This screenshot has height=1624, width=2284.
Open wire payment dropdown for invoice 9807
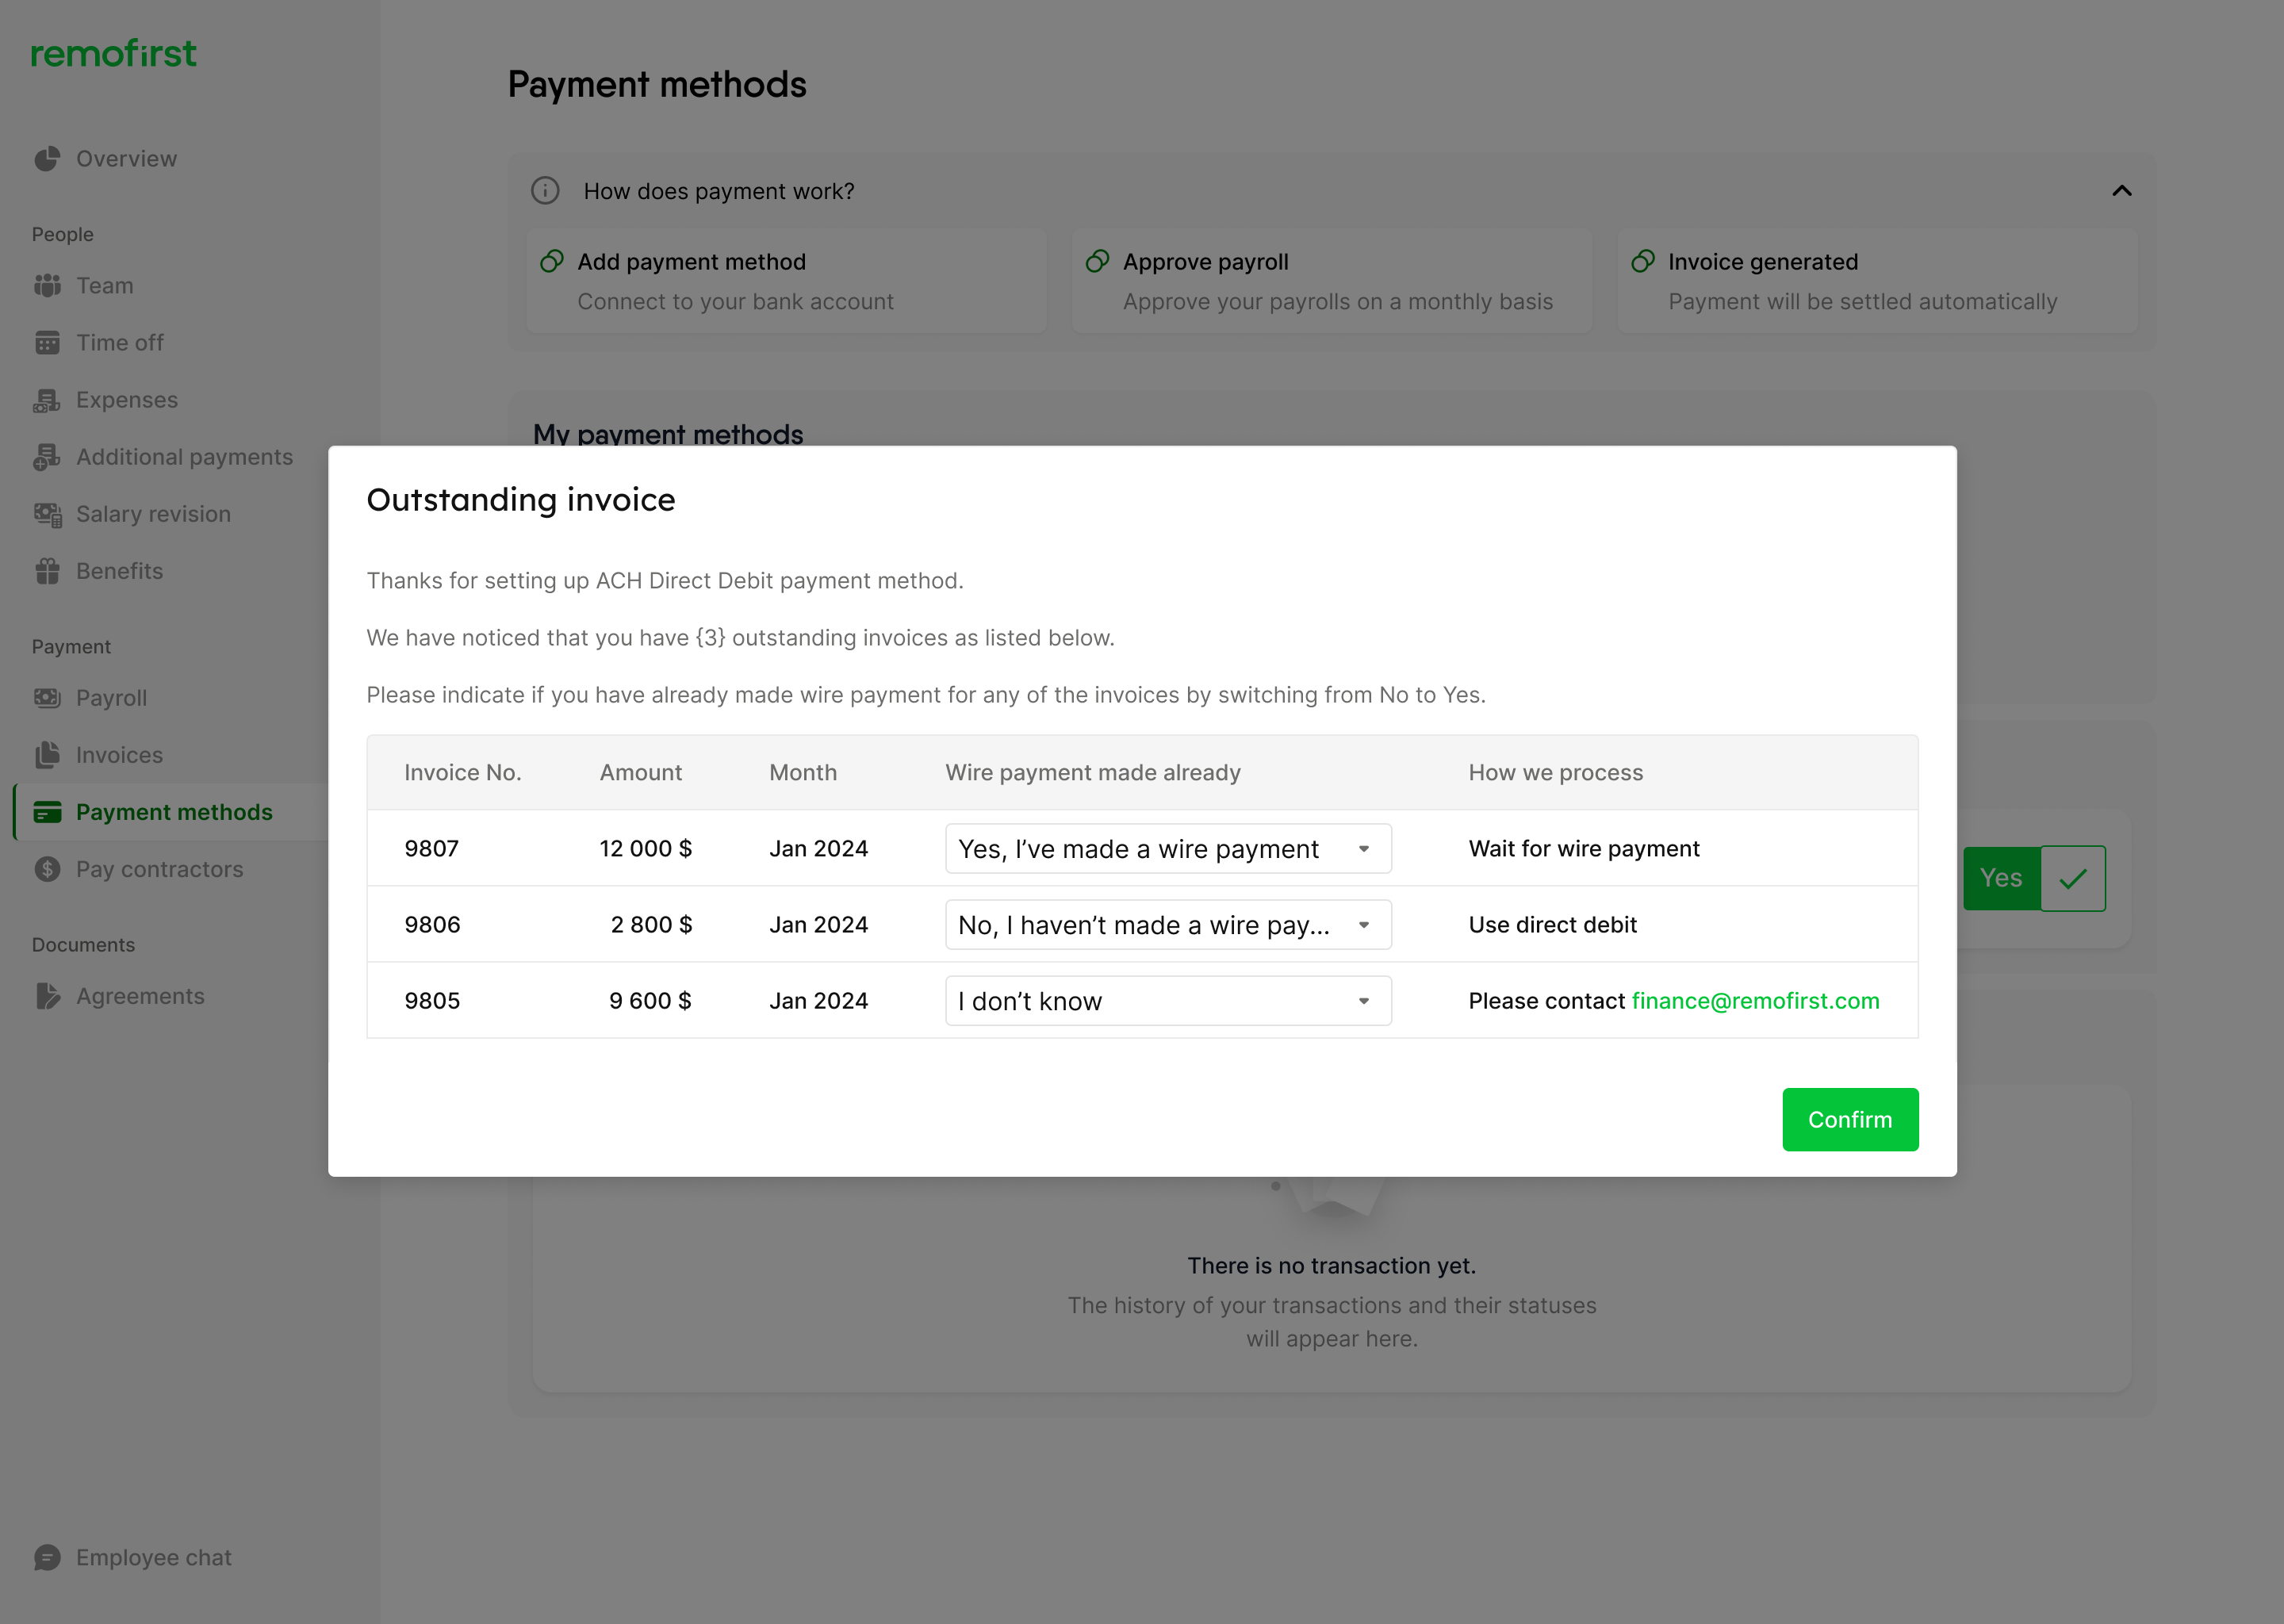coord(1167,849)
